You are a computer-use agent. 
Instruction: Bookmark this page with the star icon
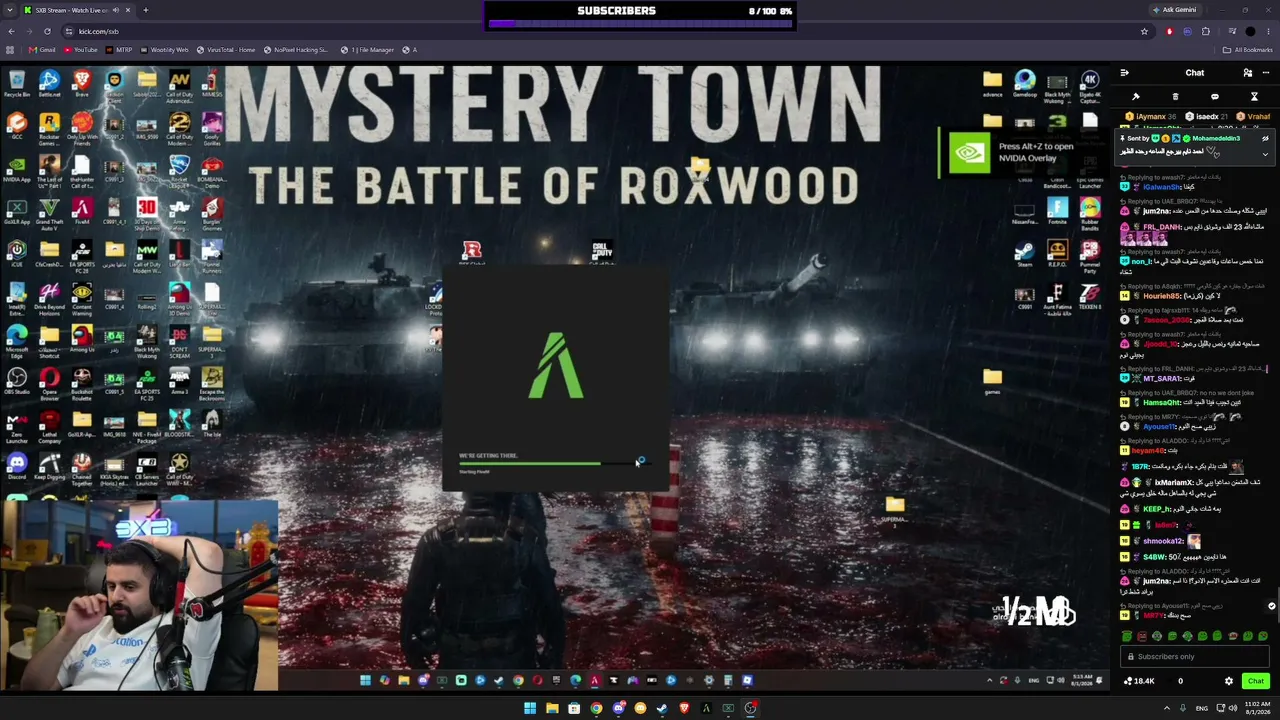pos(1144,31)
